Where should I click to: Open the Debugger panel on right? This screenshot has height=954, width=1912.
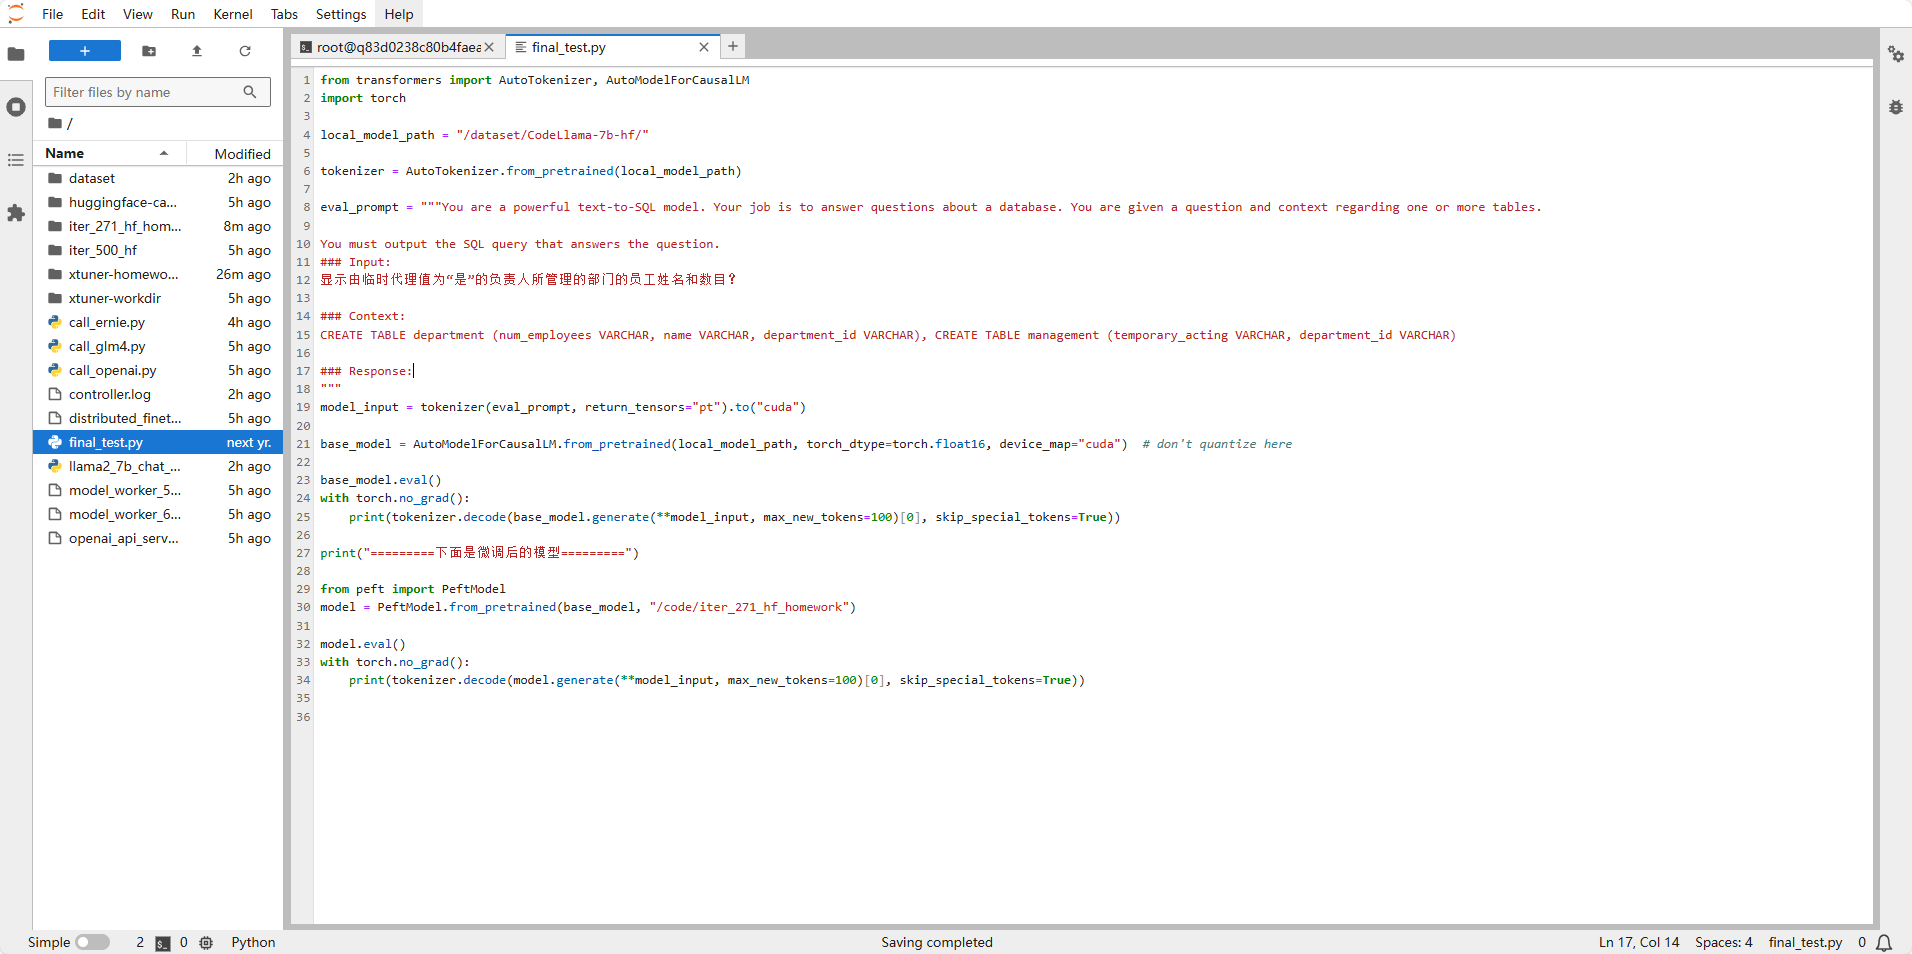(1895, 107)
